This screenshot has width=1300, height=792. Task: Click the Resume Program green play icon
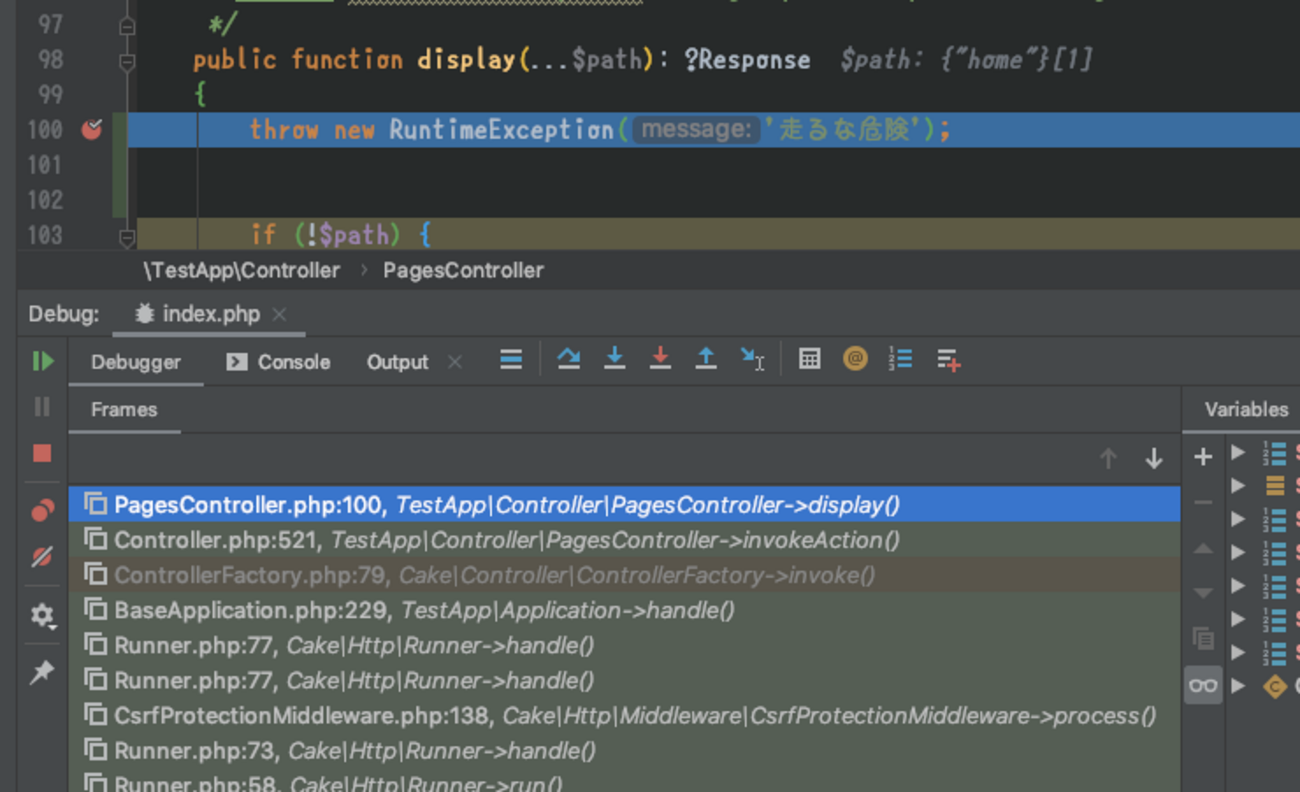click(42, 361)
